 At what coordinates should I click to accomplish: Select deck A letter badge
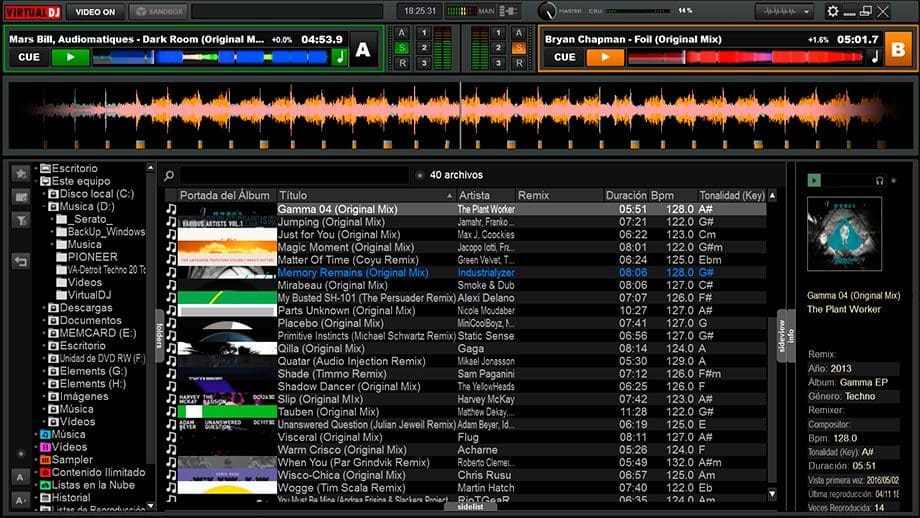pos(363,50)
